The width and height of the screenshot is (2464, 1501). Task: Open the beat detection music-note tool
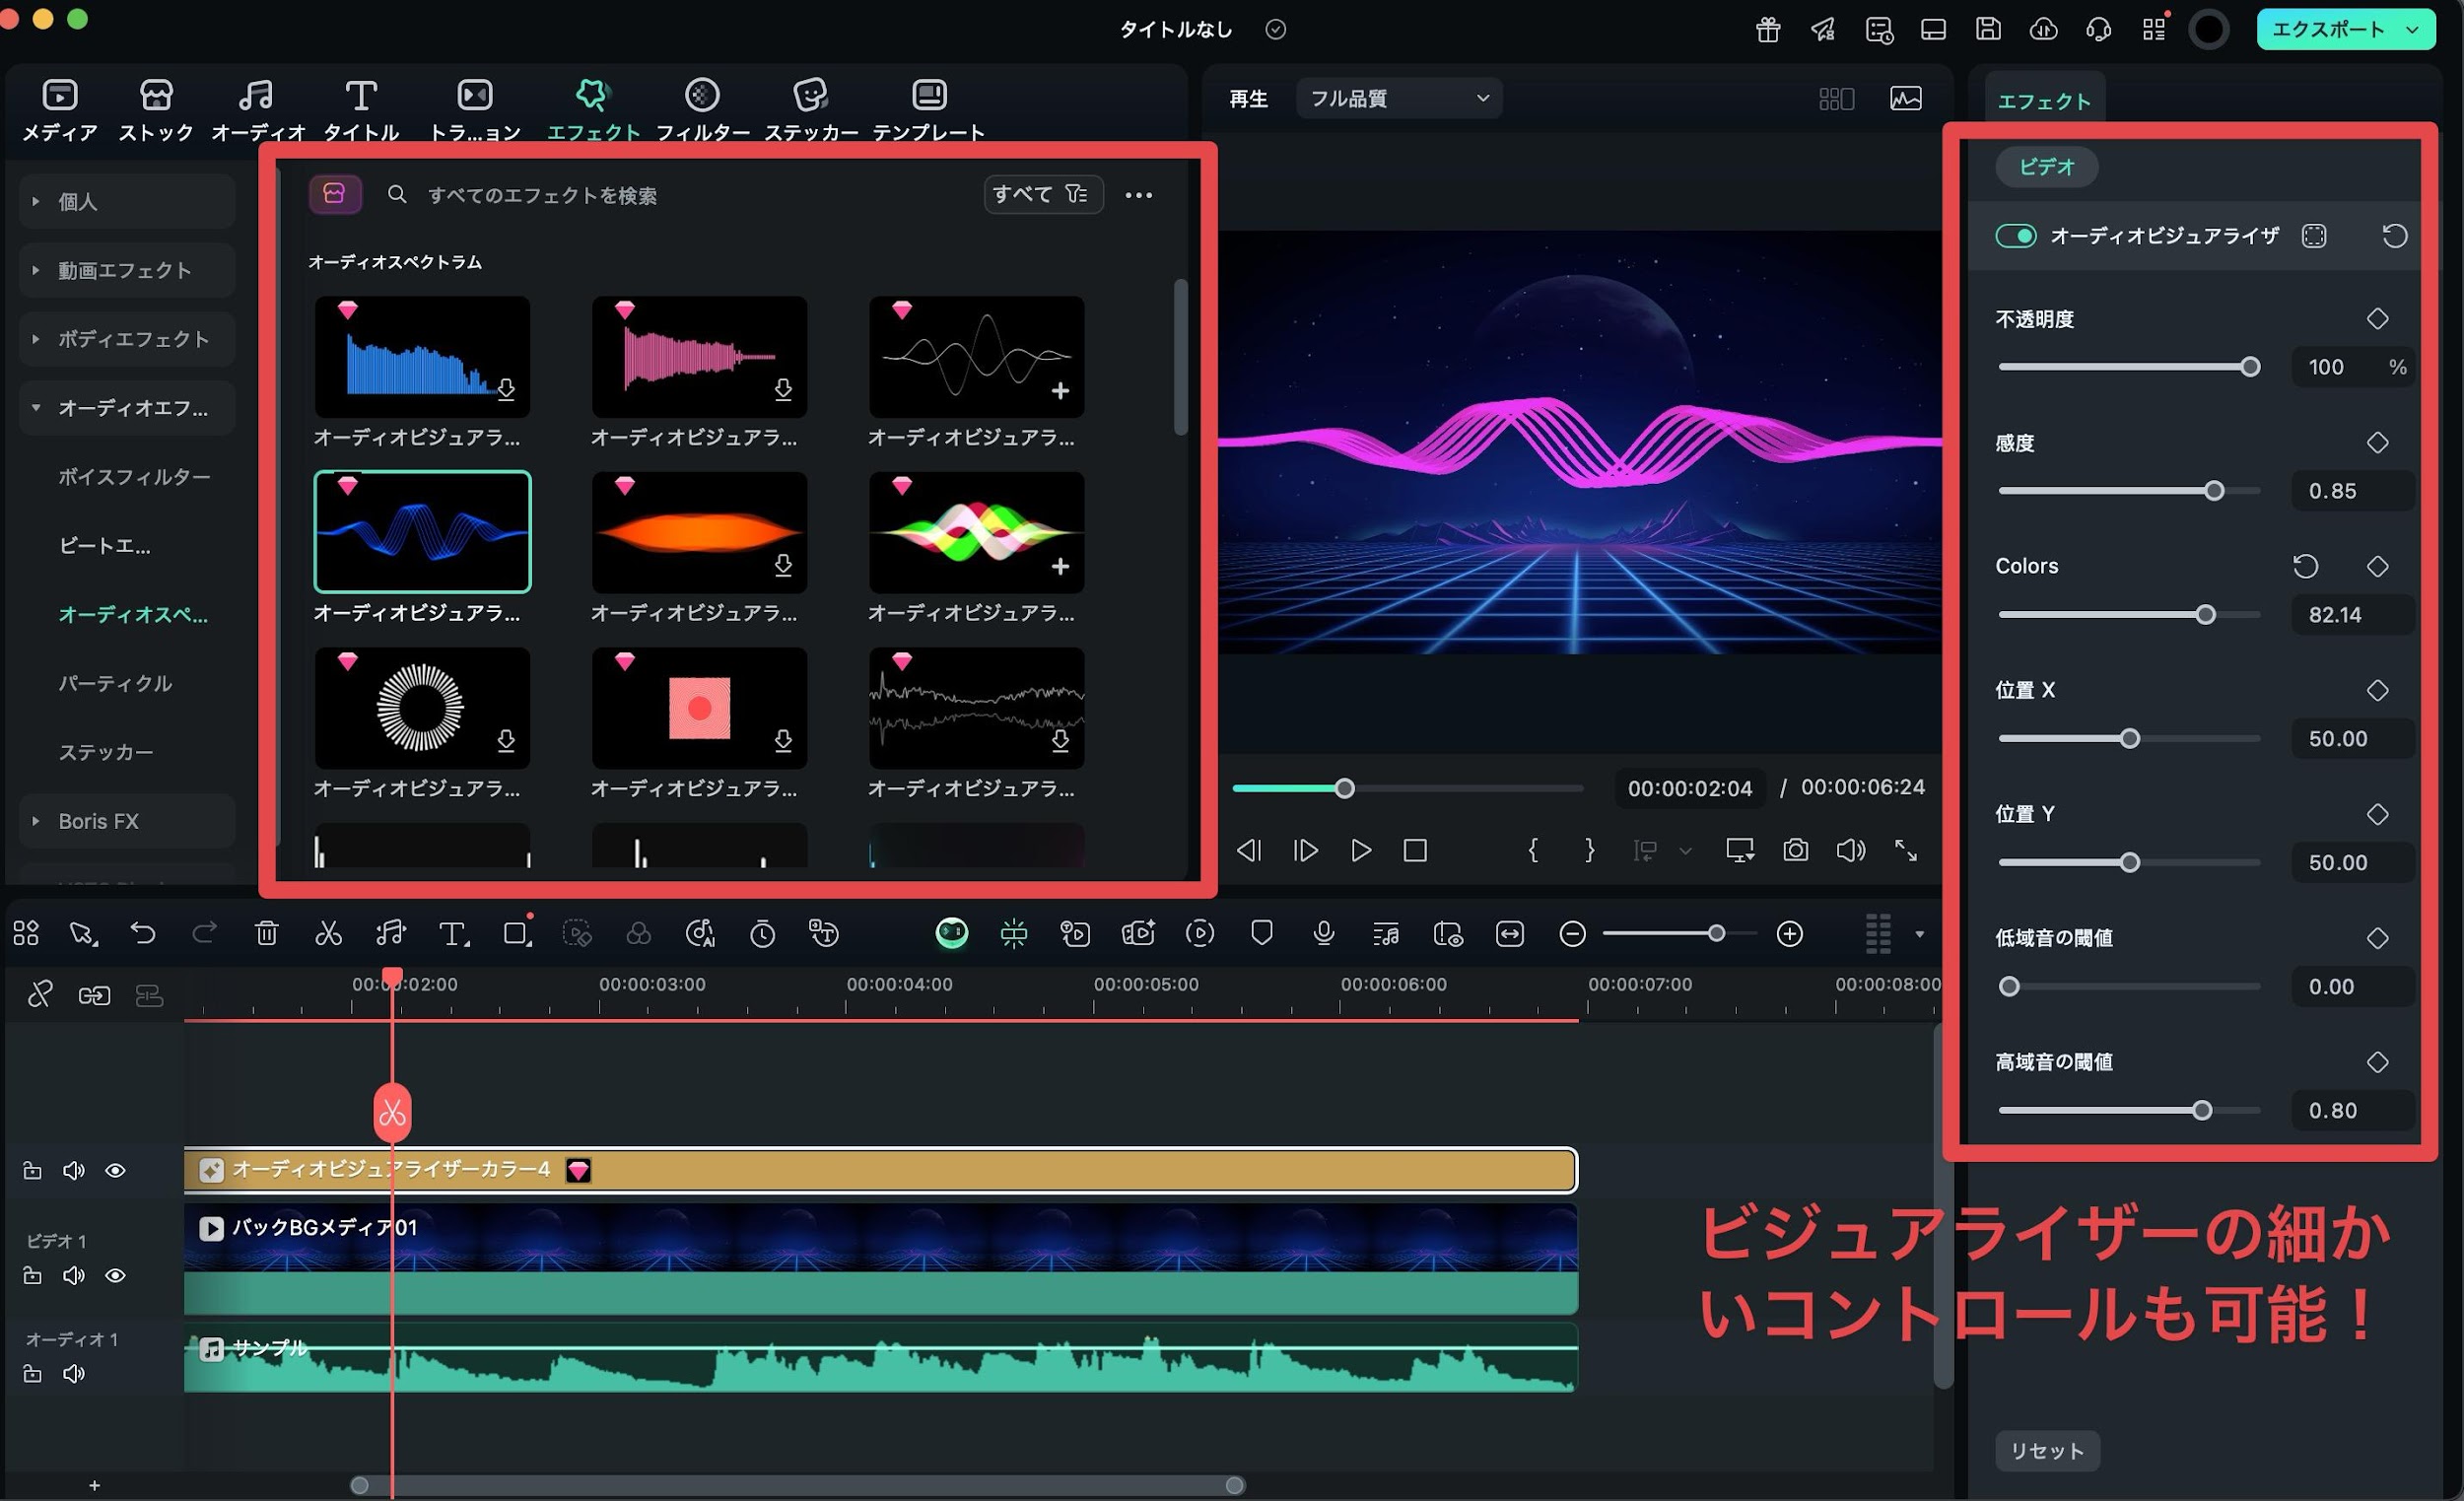390,933
